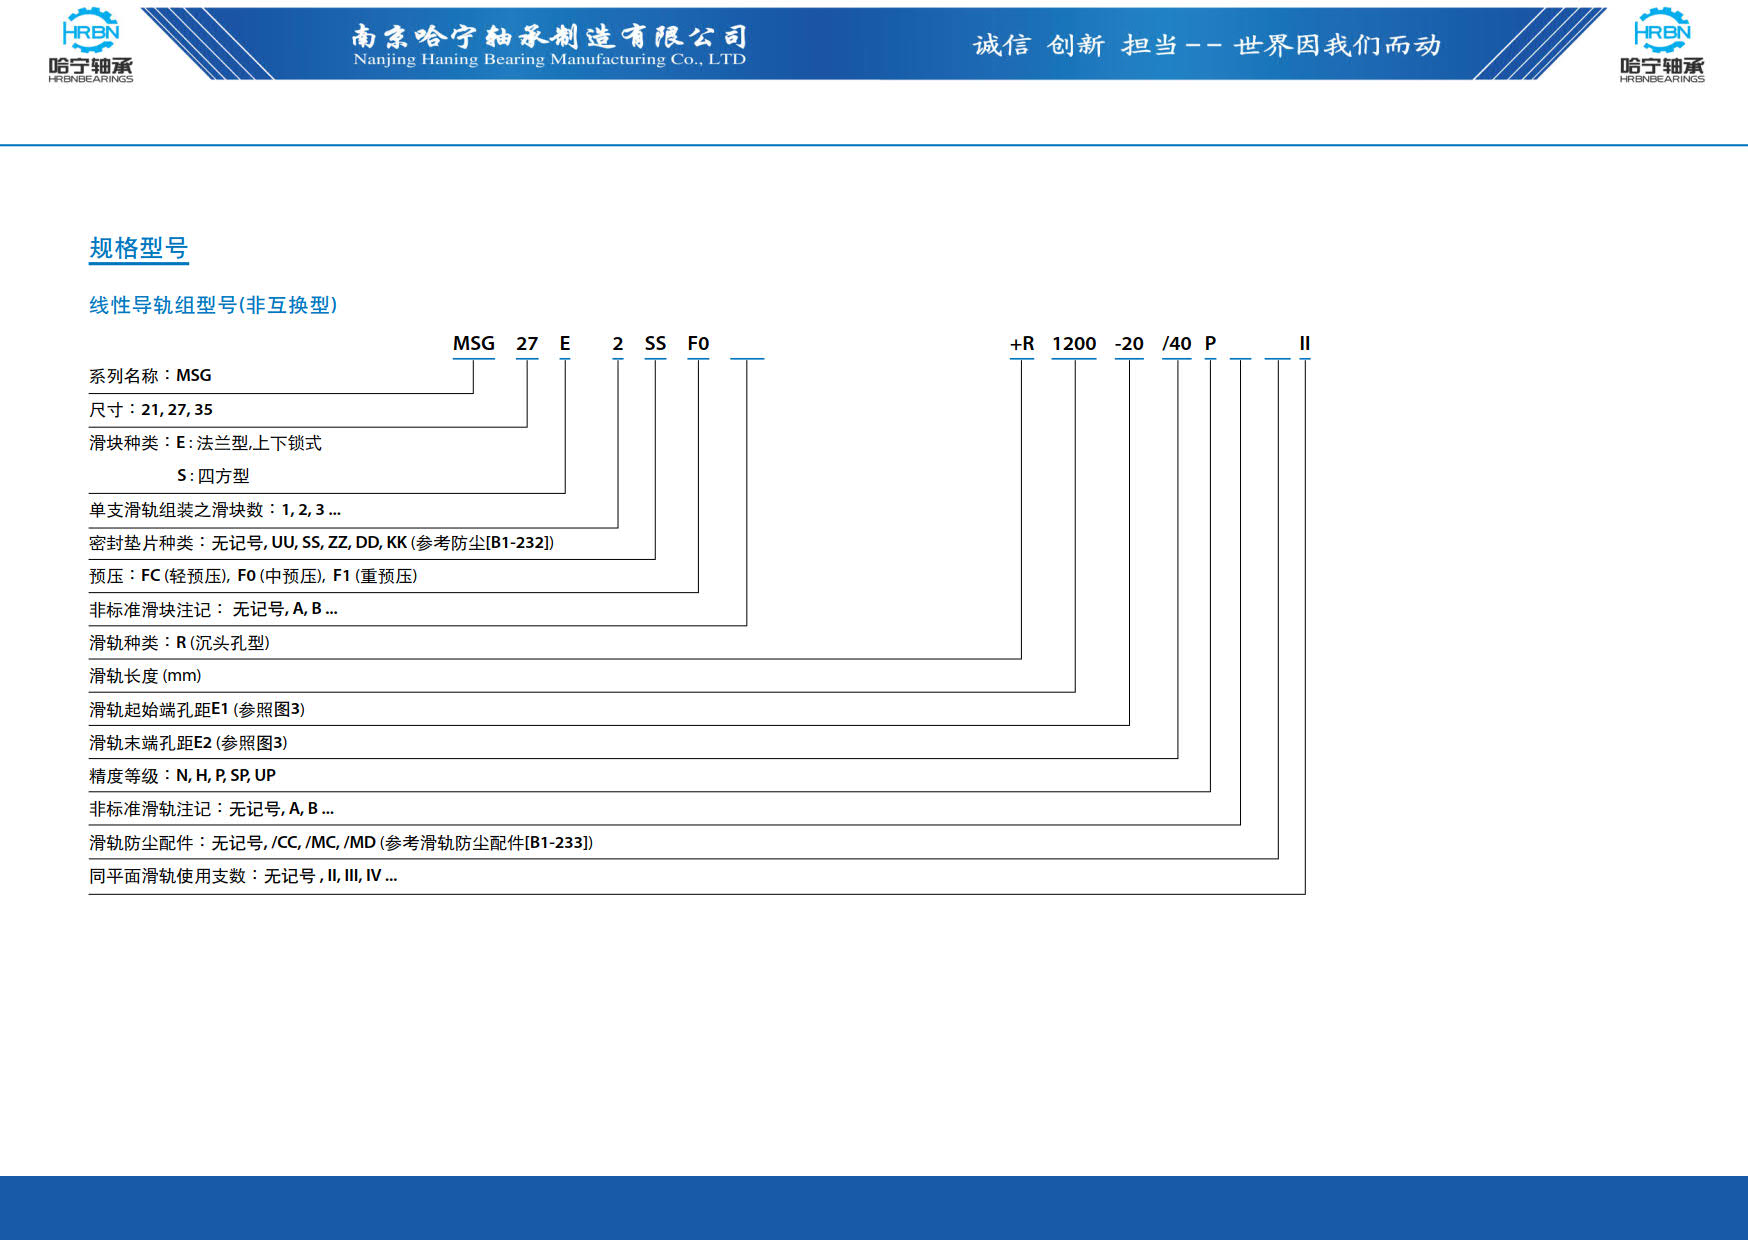Click the row '滑轨末端孔距E2 (参照图3)'
1748x1240 pixels.
coord(188,743)
